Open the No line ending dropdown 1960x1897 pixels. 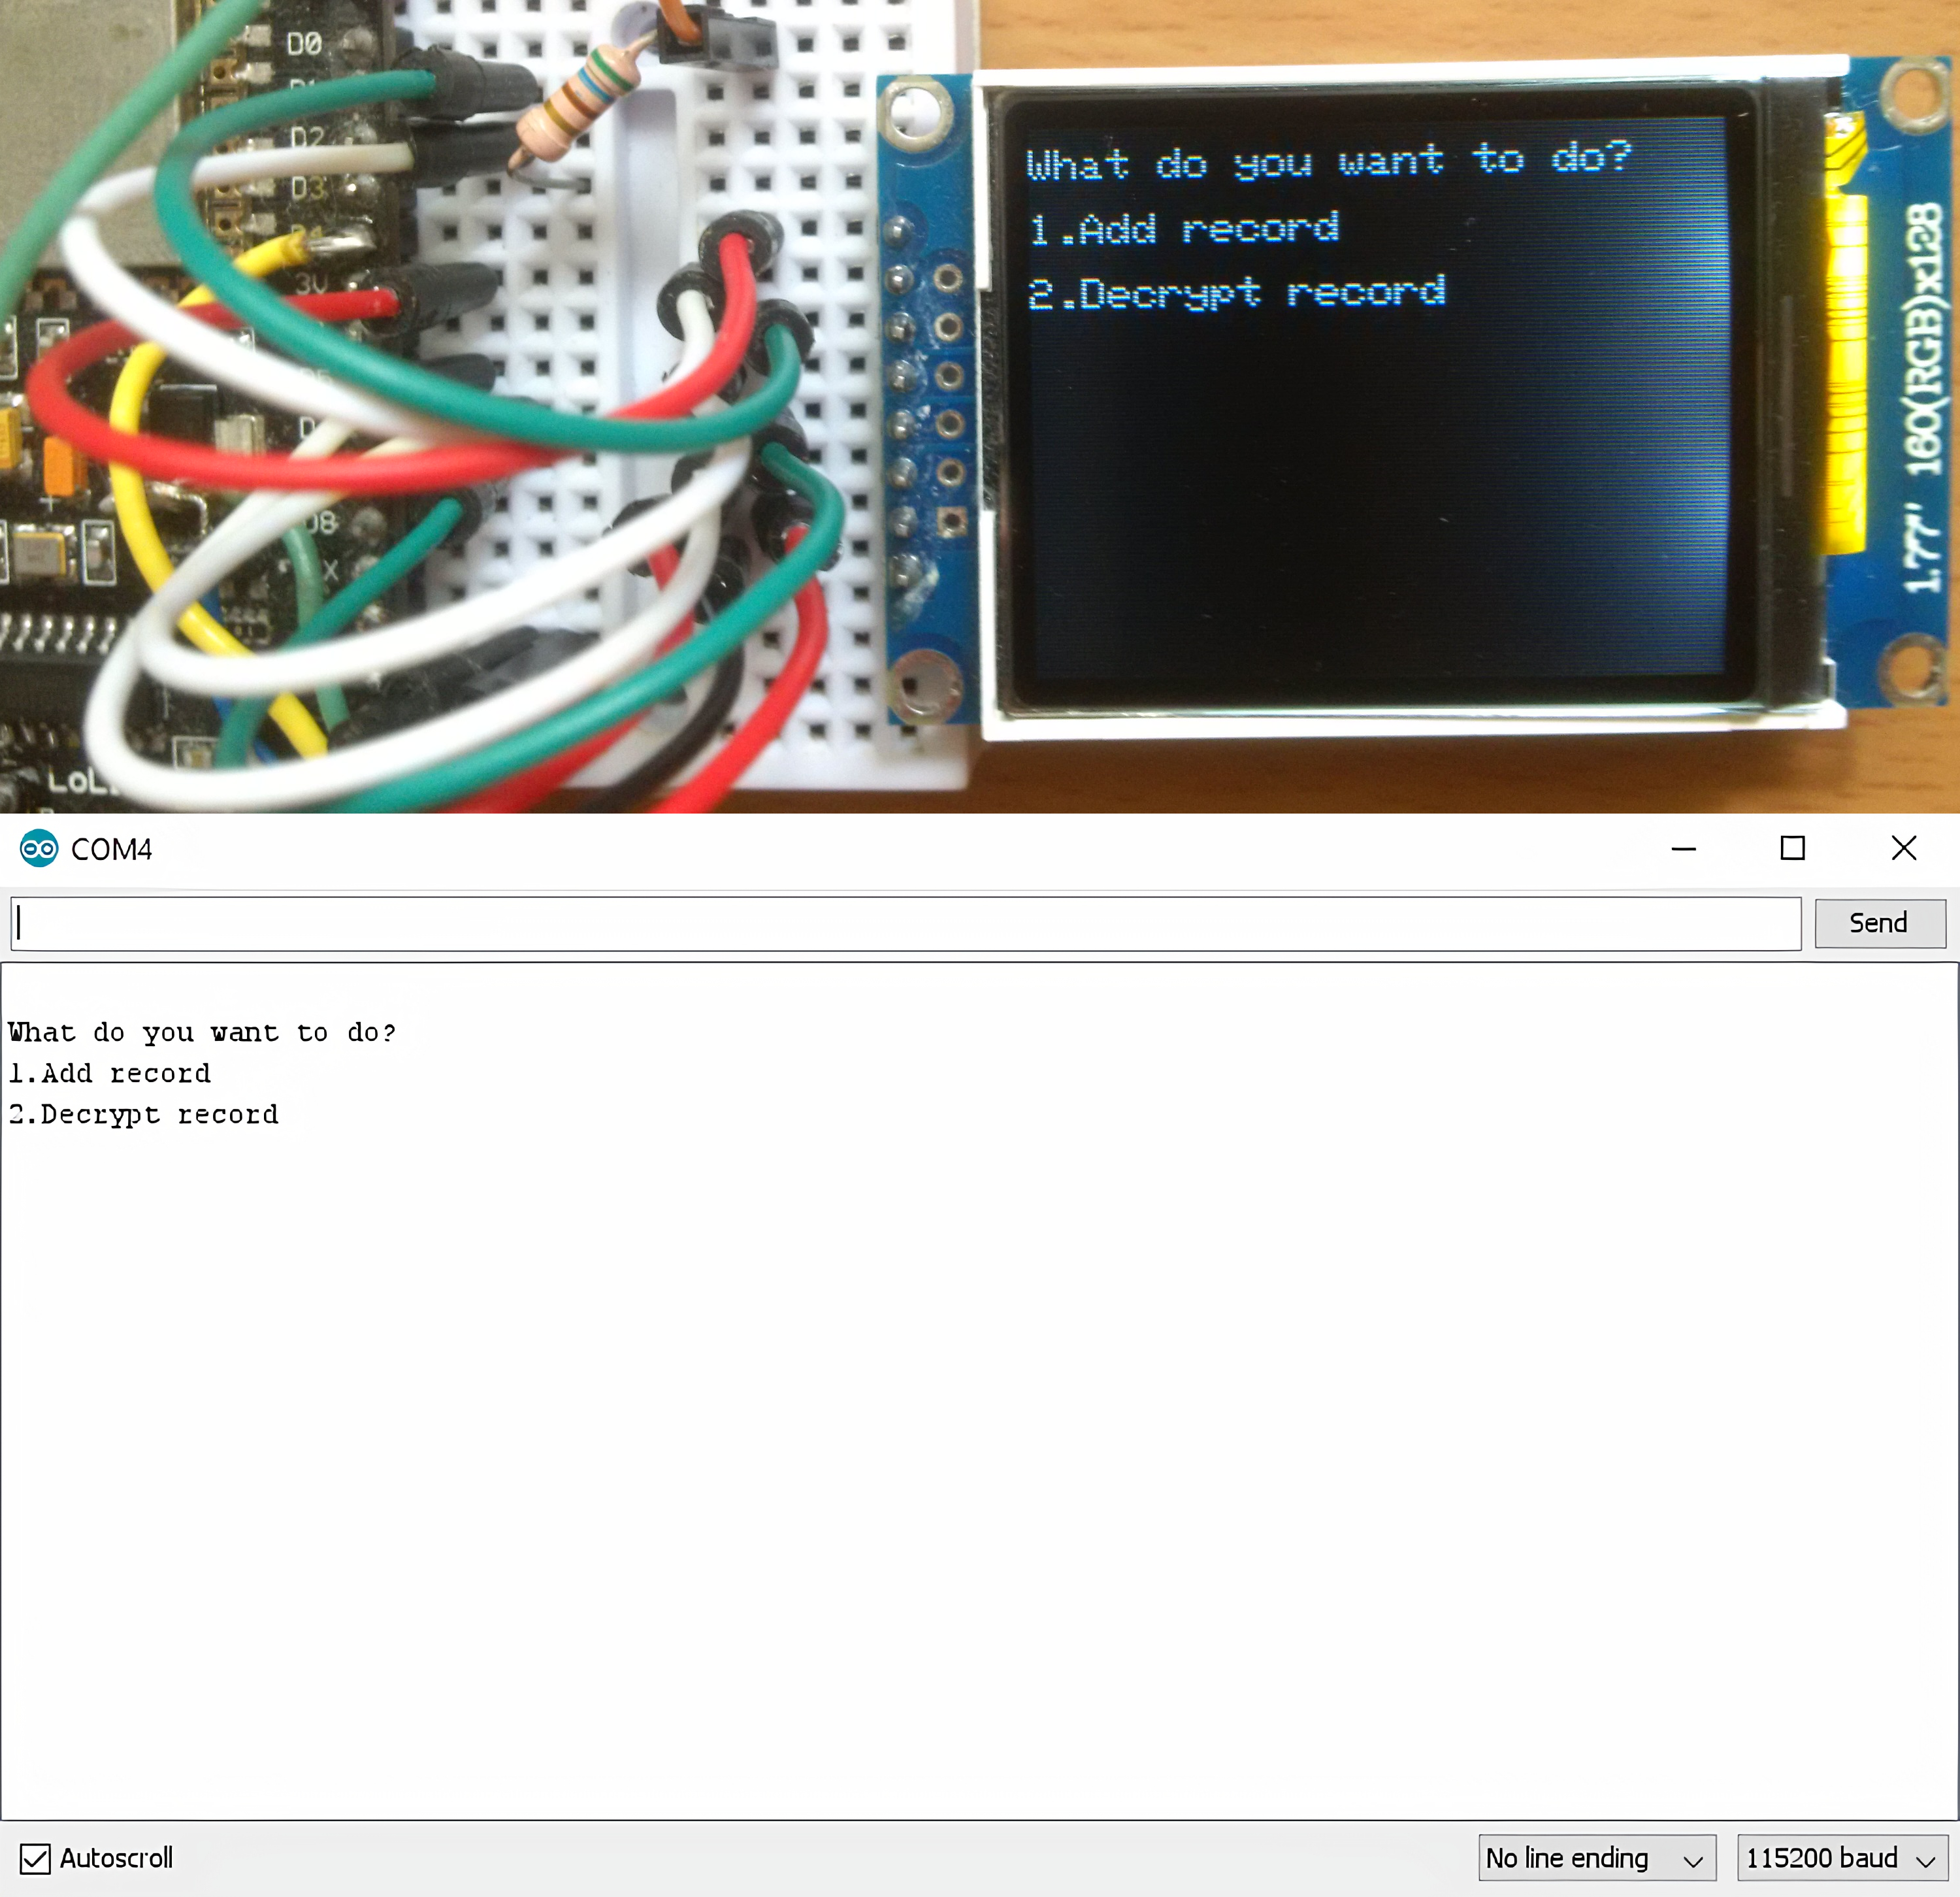click(x=1596, y=1858)
